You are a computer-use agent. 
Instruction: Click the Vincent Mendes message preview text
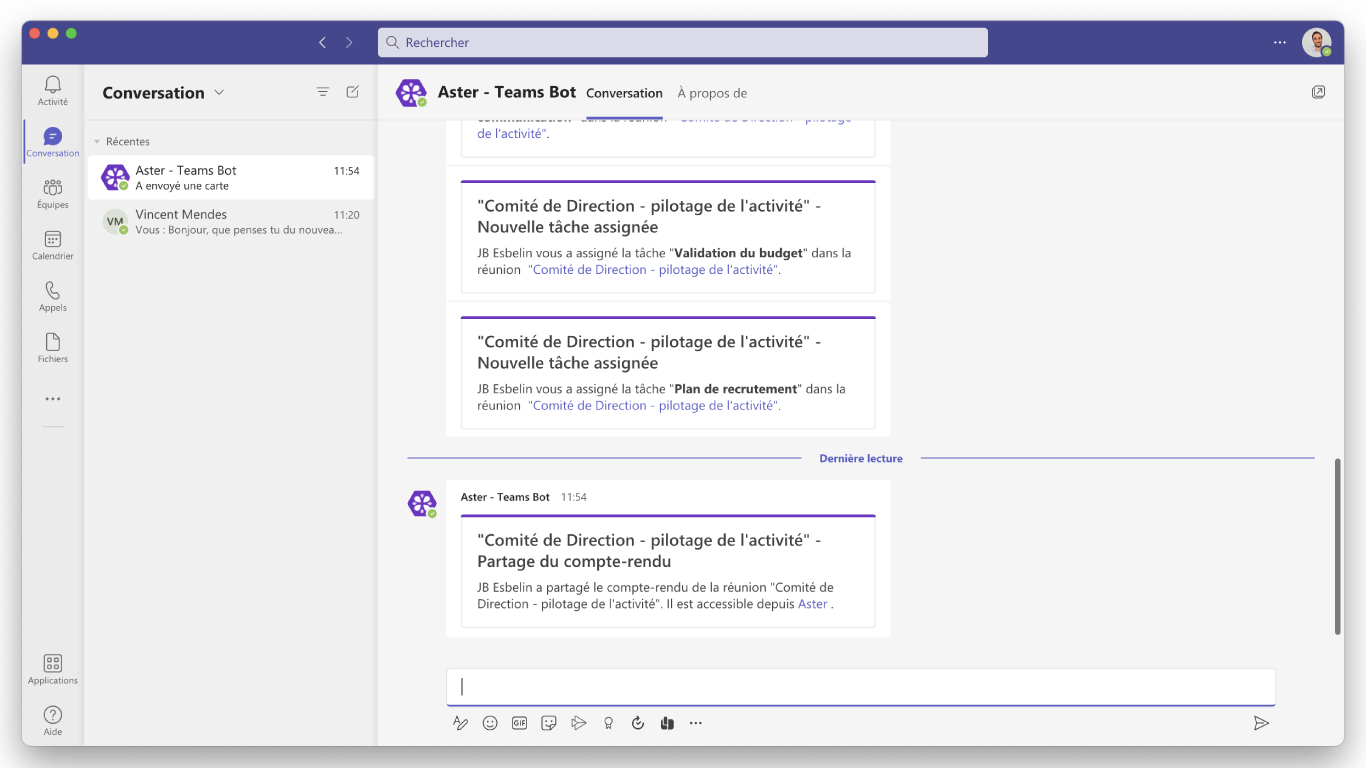[x=239, y=230]
